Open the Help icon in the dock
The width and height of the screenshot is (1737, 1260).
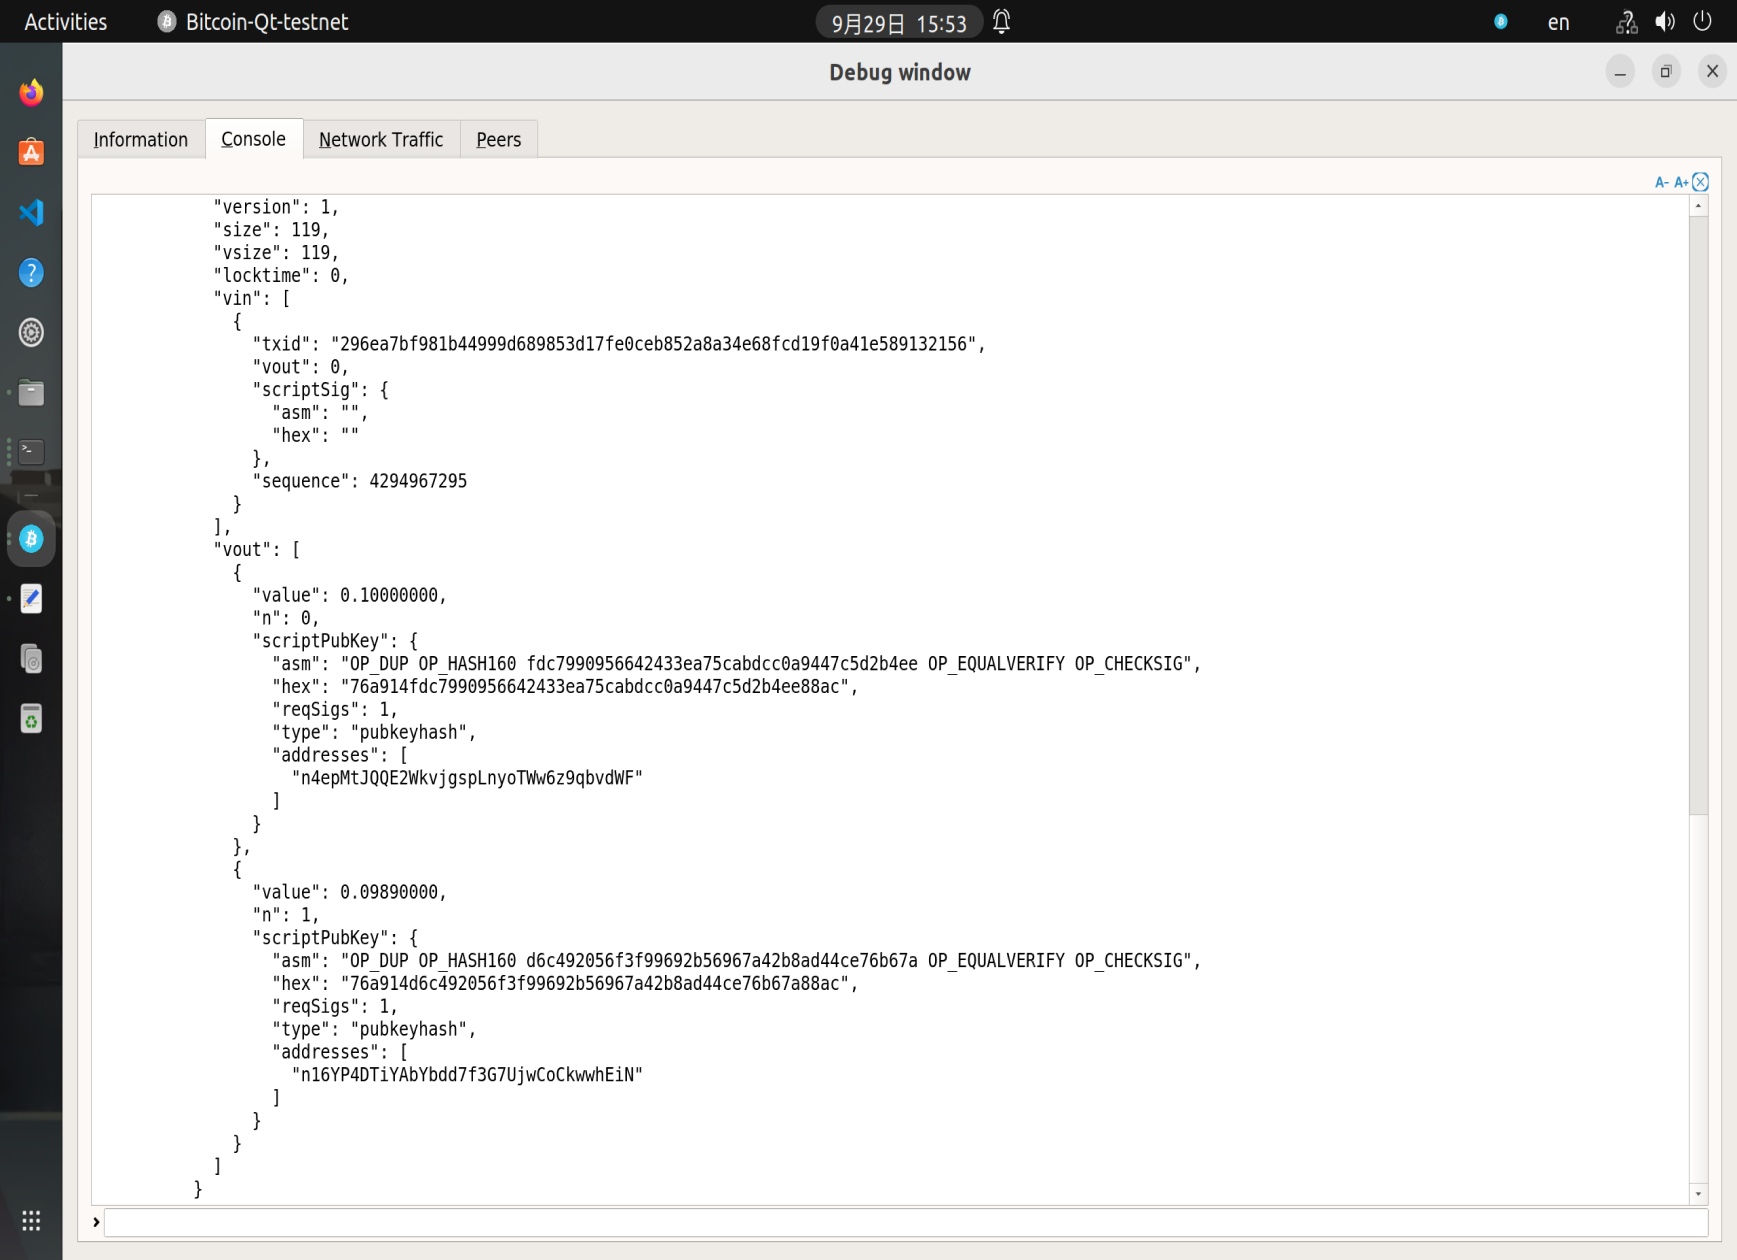[31, 272]
